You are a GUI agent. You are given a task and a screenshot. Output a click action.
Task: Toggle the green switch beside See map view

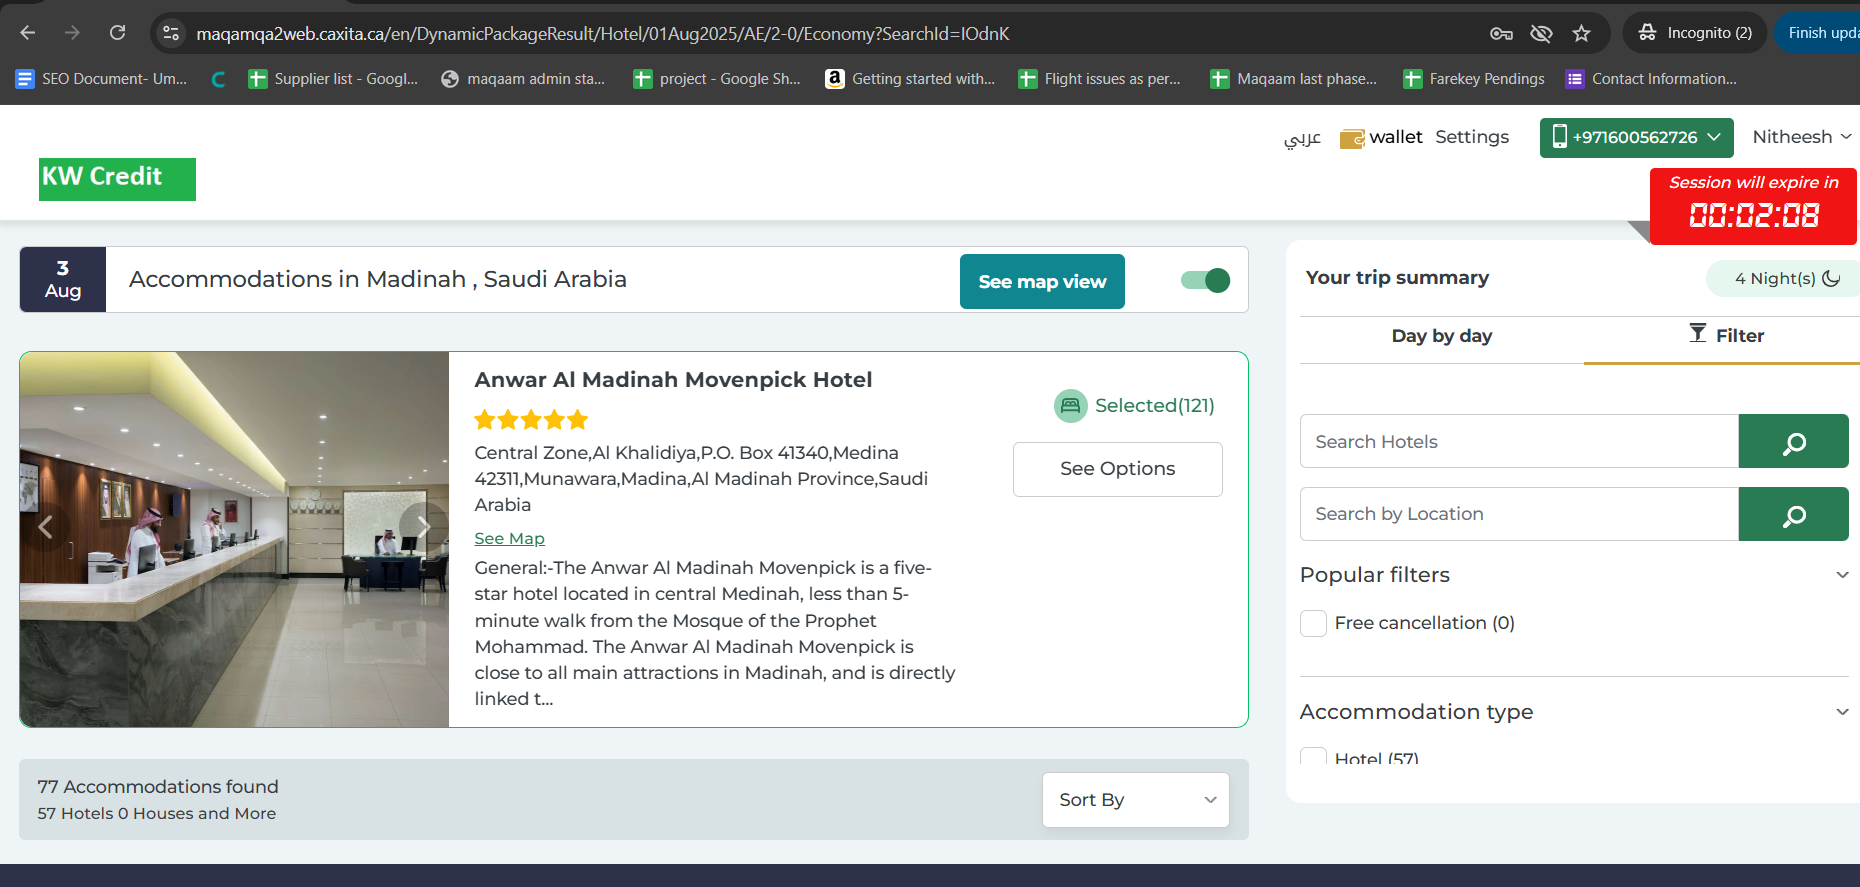point(1205,280)
